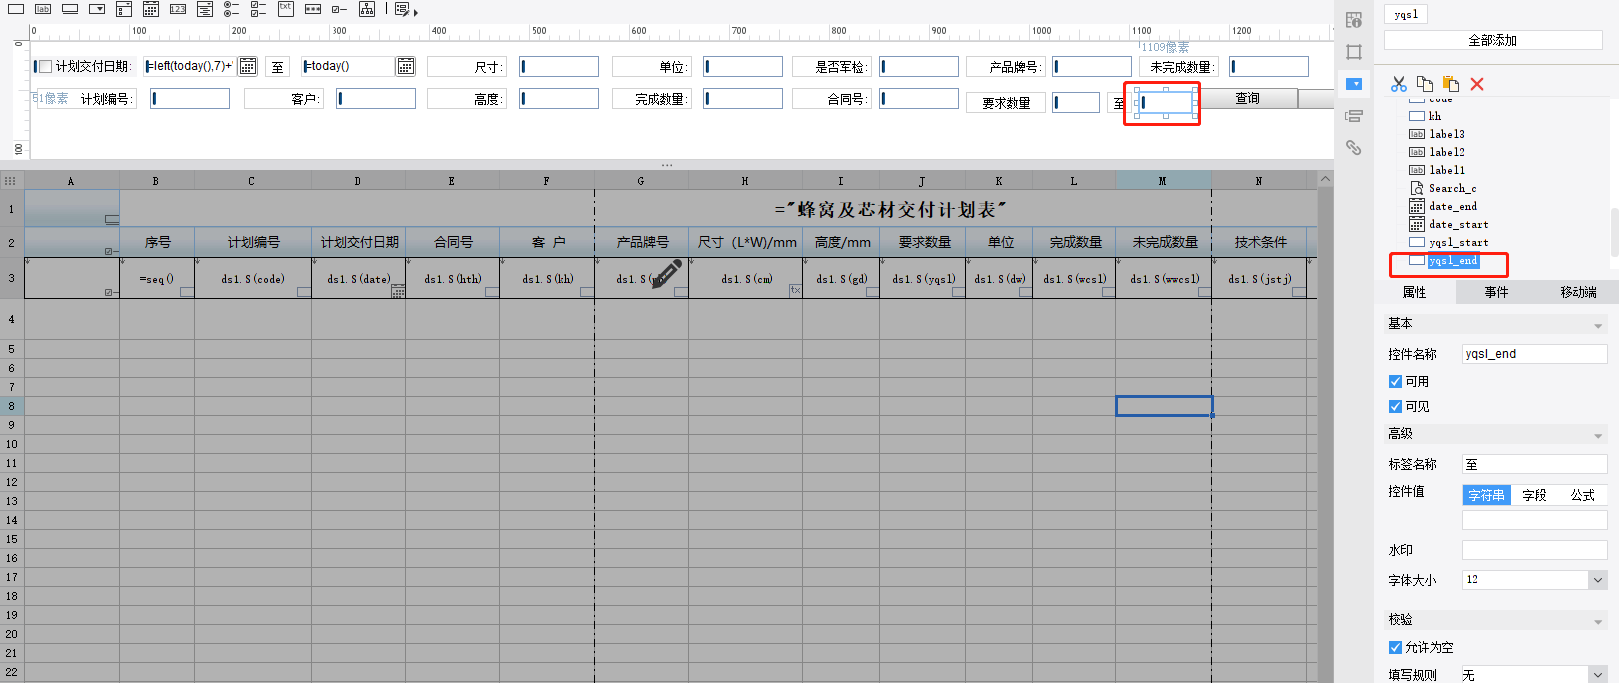The width and height of the screenshot is (1619, 683).
Task: Open the predefined widget tool
Action: (402, 9)
